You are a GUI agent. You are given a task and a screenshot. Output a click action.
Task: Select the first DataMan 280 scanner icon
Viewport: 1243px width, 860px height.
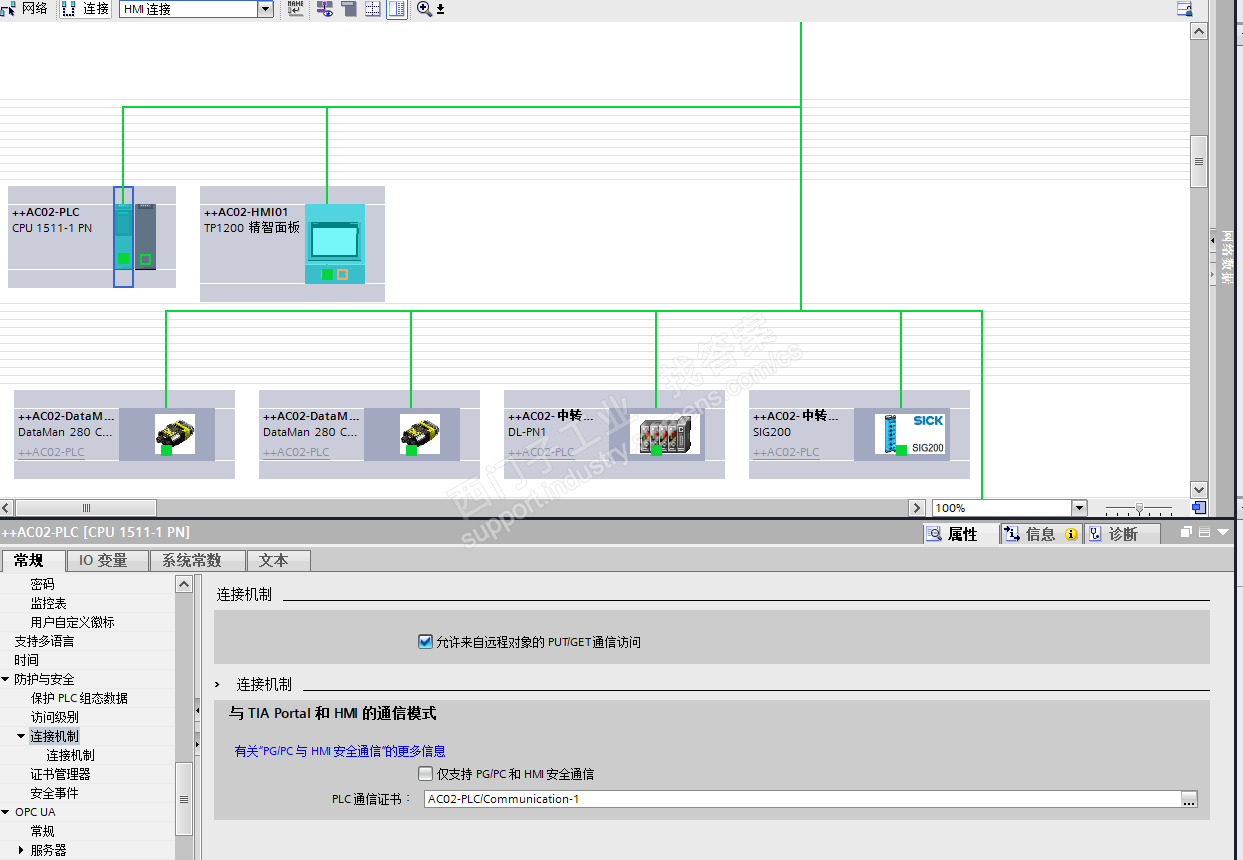point(175,435)
